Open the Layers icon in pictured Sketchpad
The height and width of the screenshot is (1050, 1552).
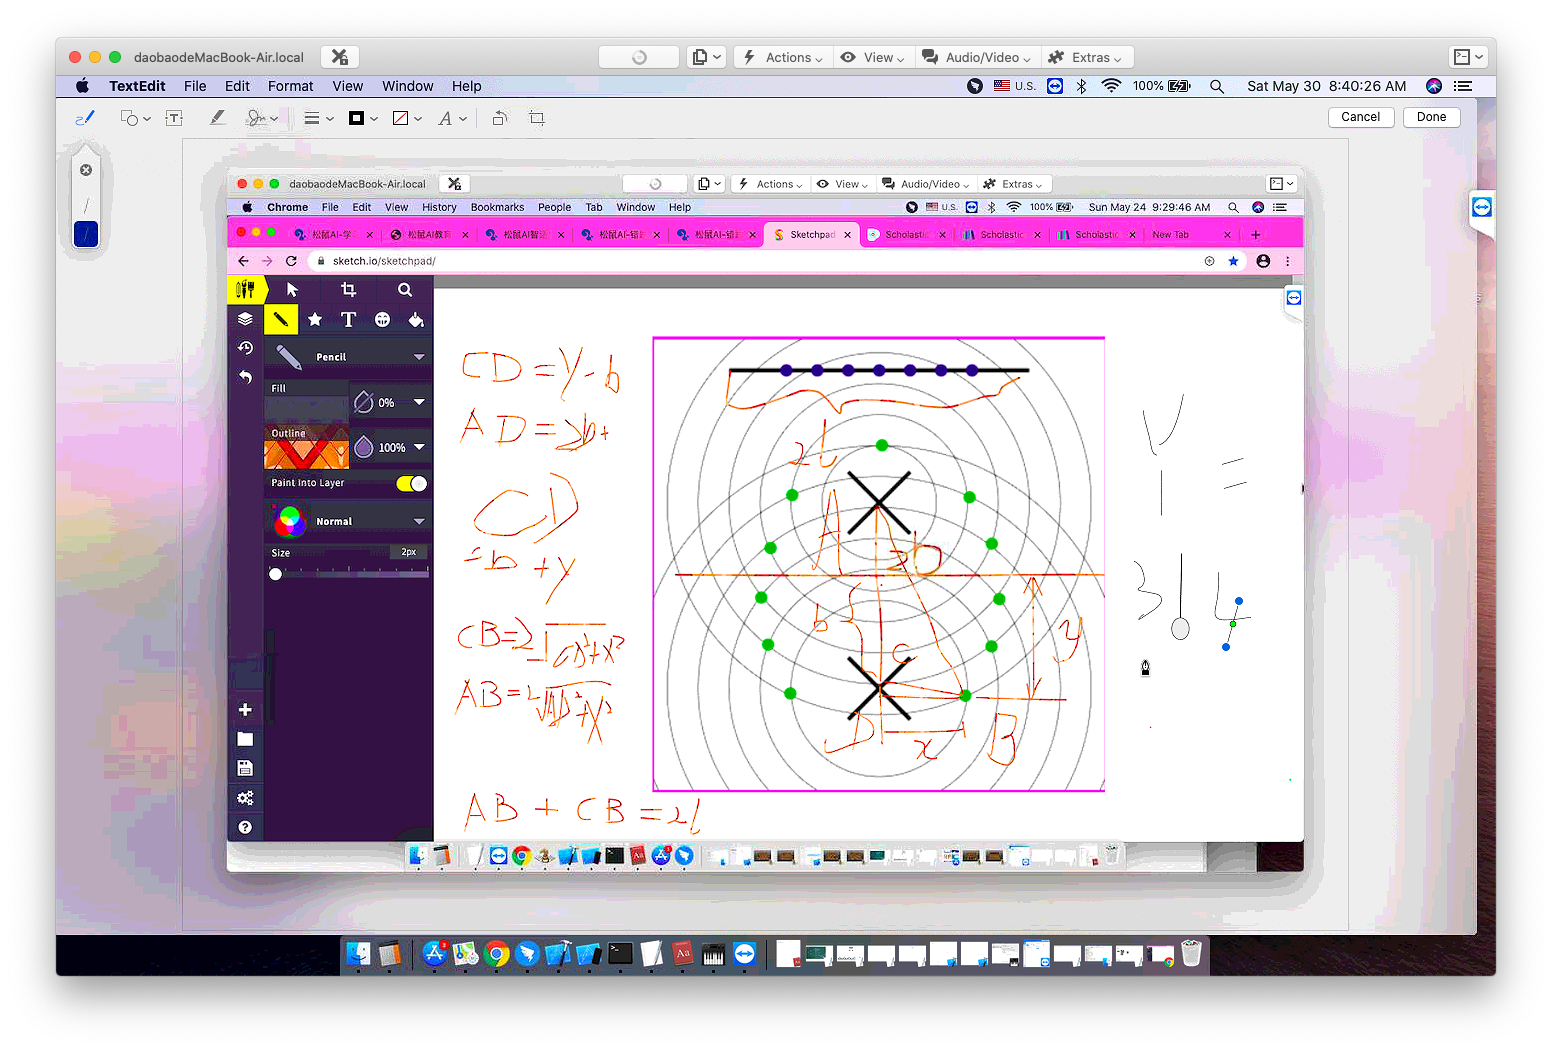point(245,319)
